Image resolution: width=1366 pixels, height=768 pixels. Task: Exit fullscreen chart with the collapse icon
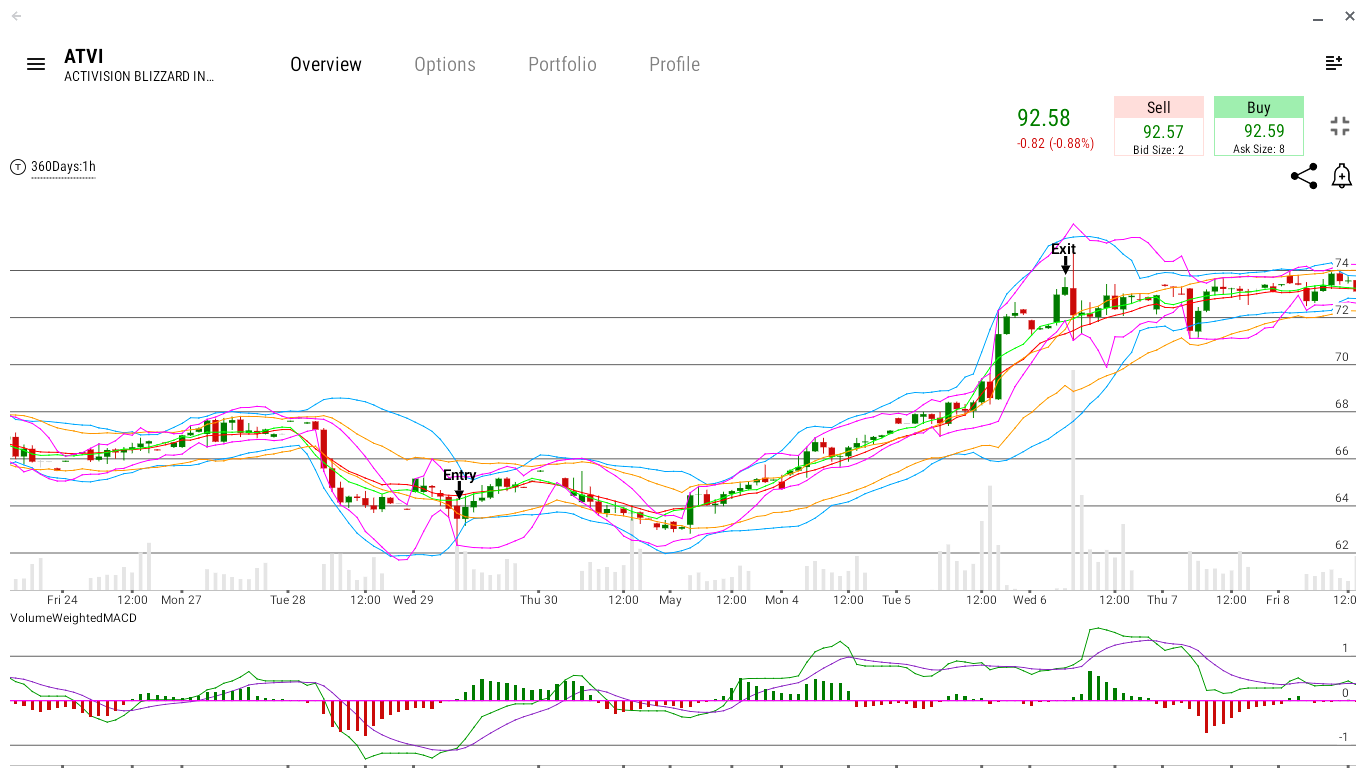click(1340, 126)
